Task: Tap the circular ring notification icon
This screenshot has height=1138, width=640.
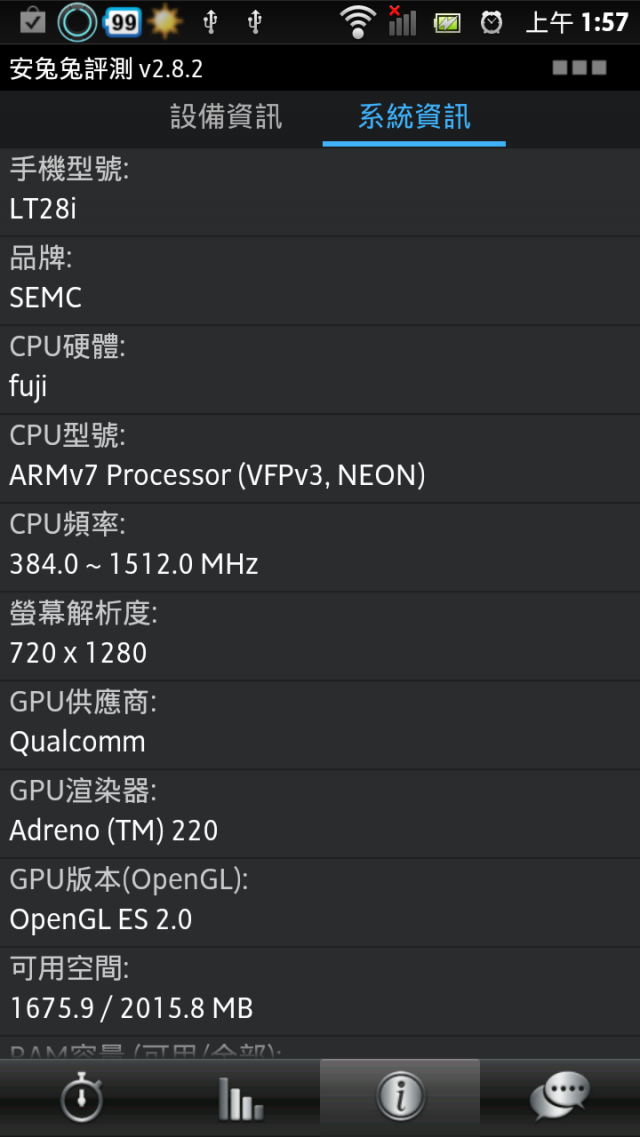Action: coord(77,22)
